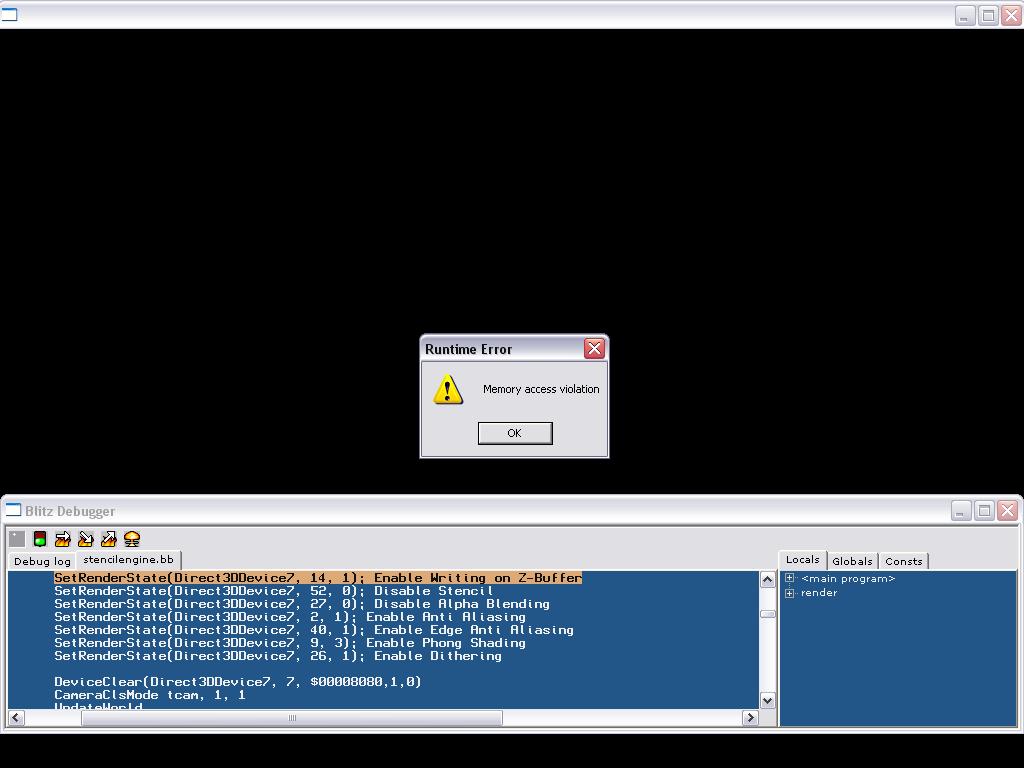
Task: Select the render item in Locals
Action: tap(819, 593)
